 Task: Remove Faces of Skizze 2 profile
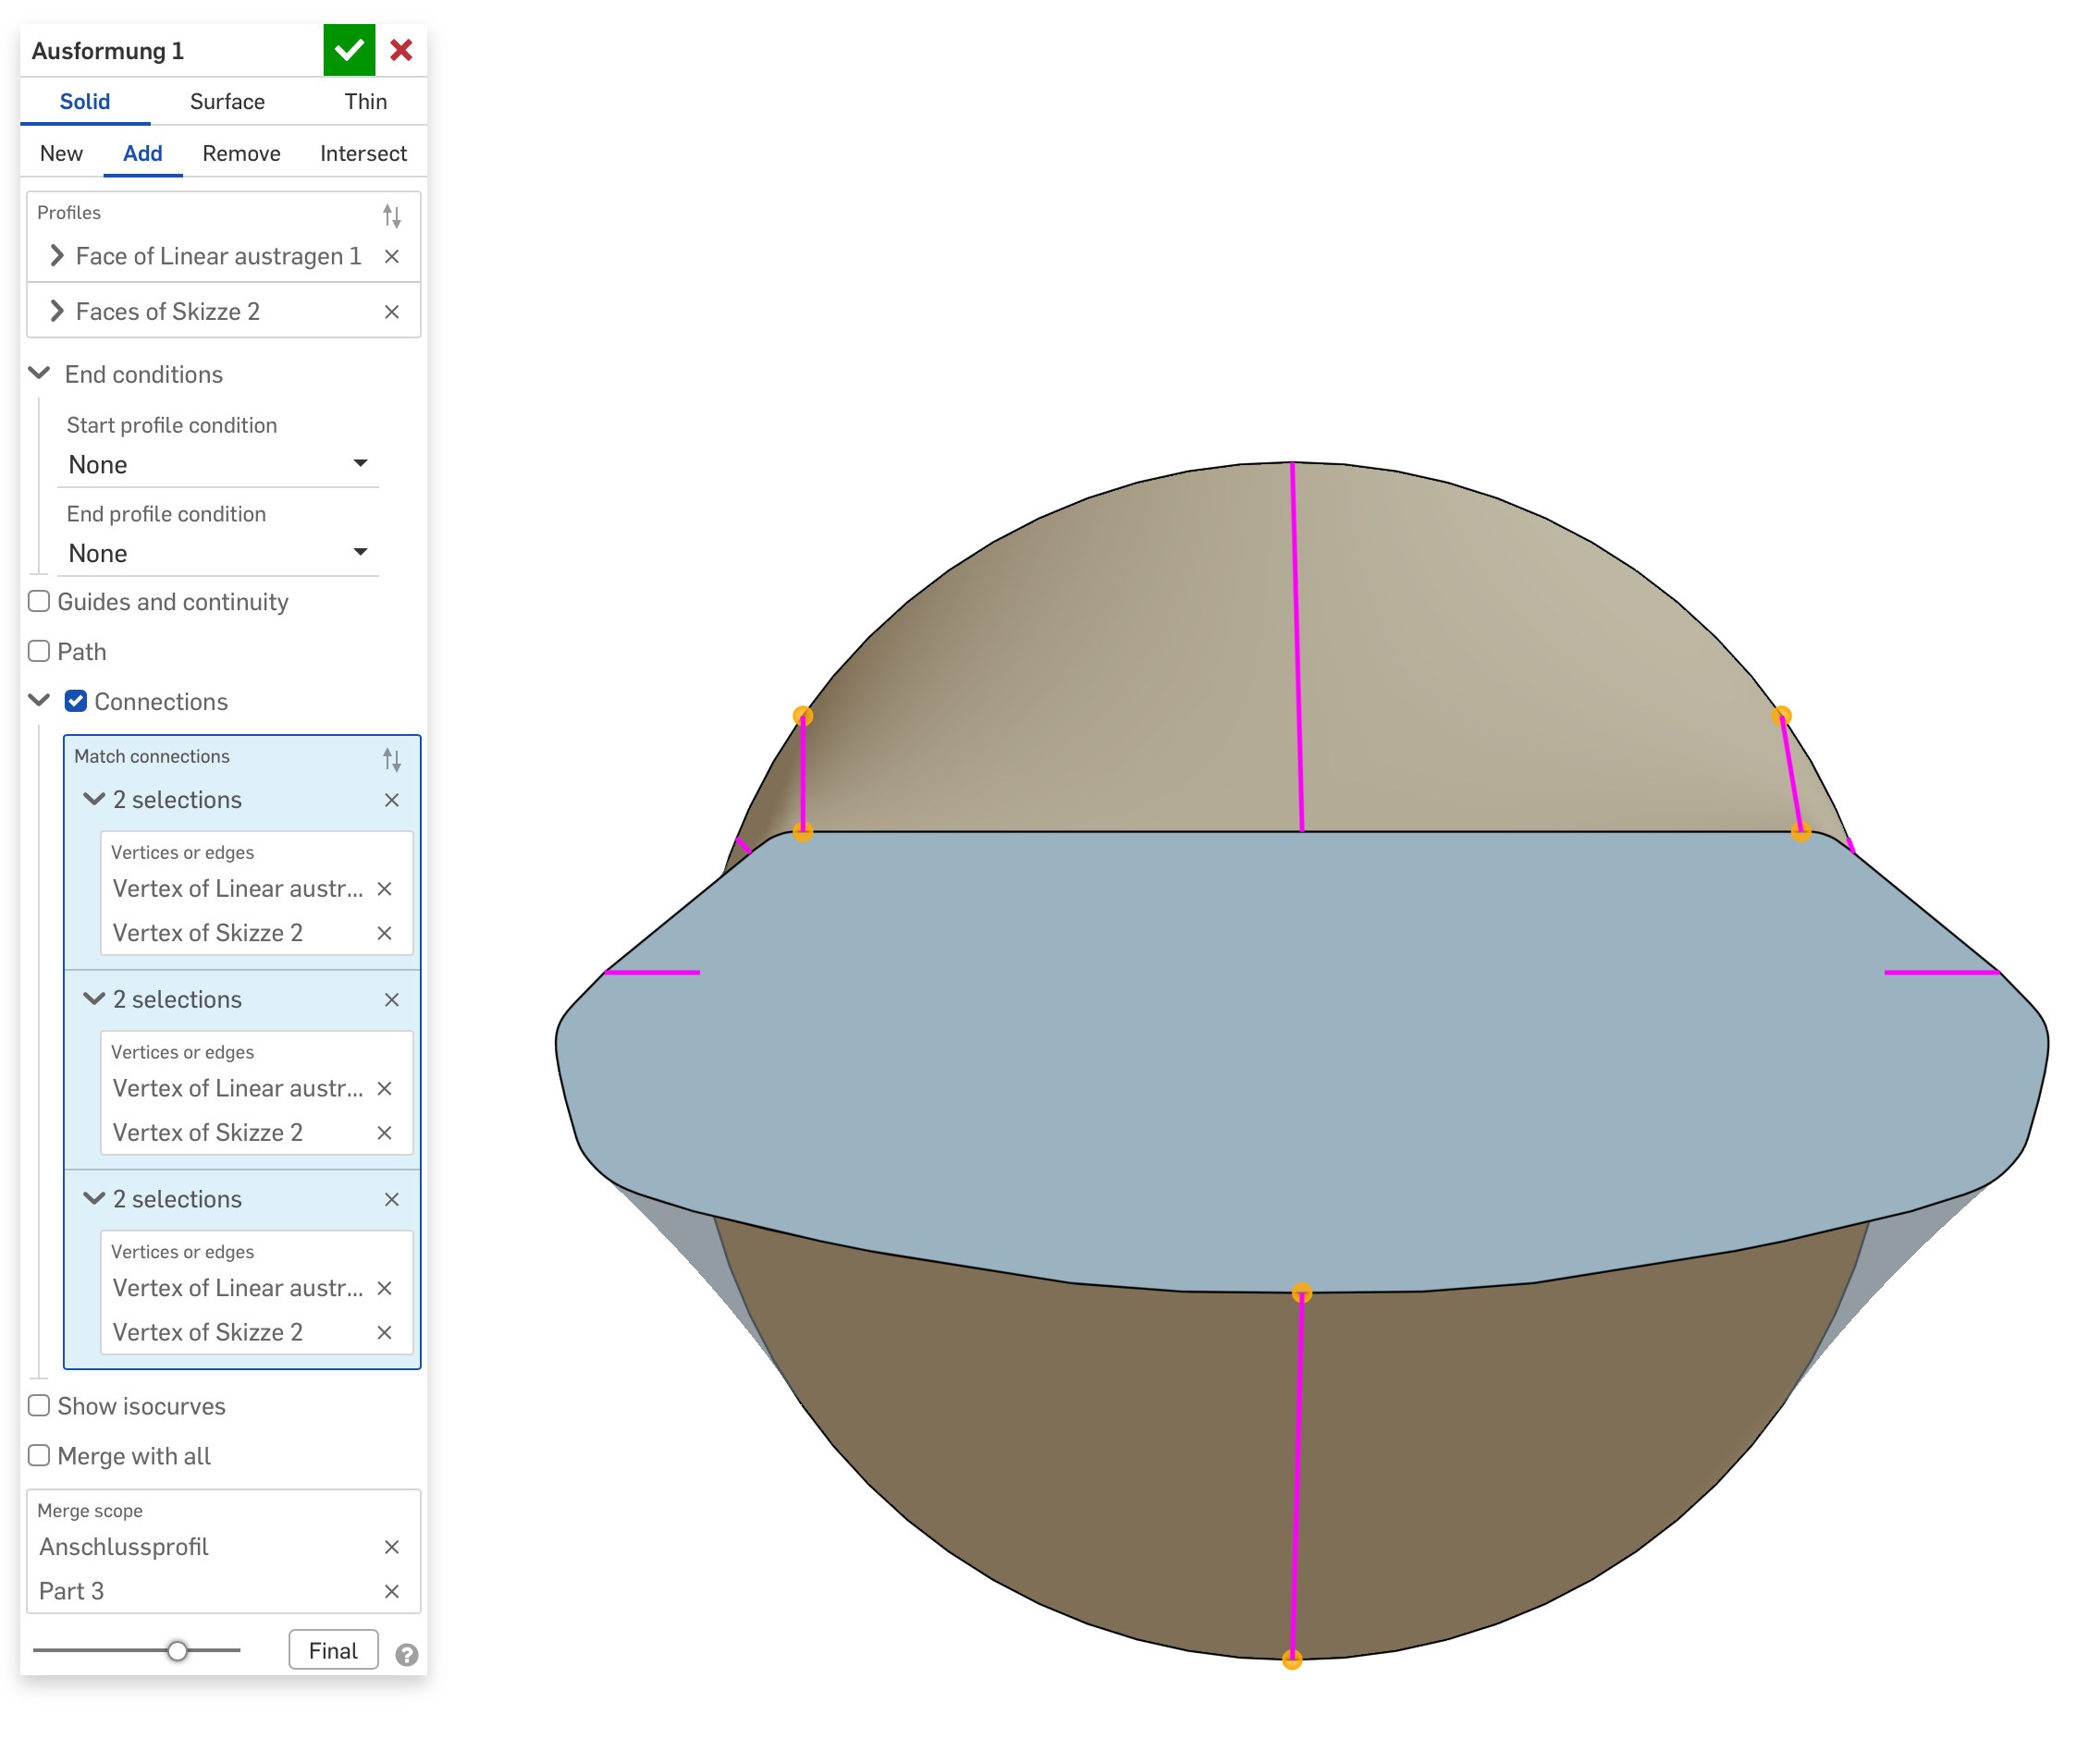click(x=391, y=312)
